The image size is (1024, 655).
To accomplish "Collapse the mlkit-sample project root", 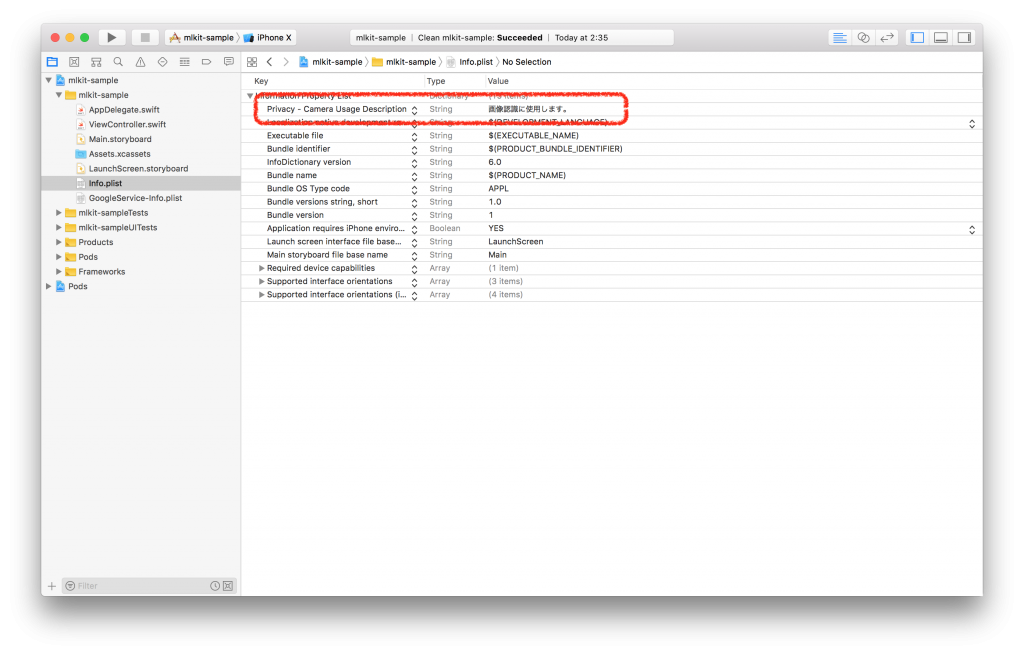I will [x=48, y=80].
